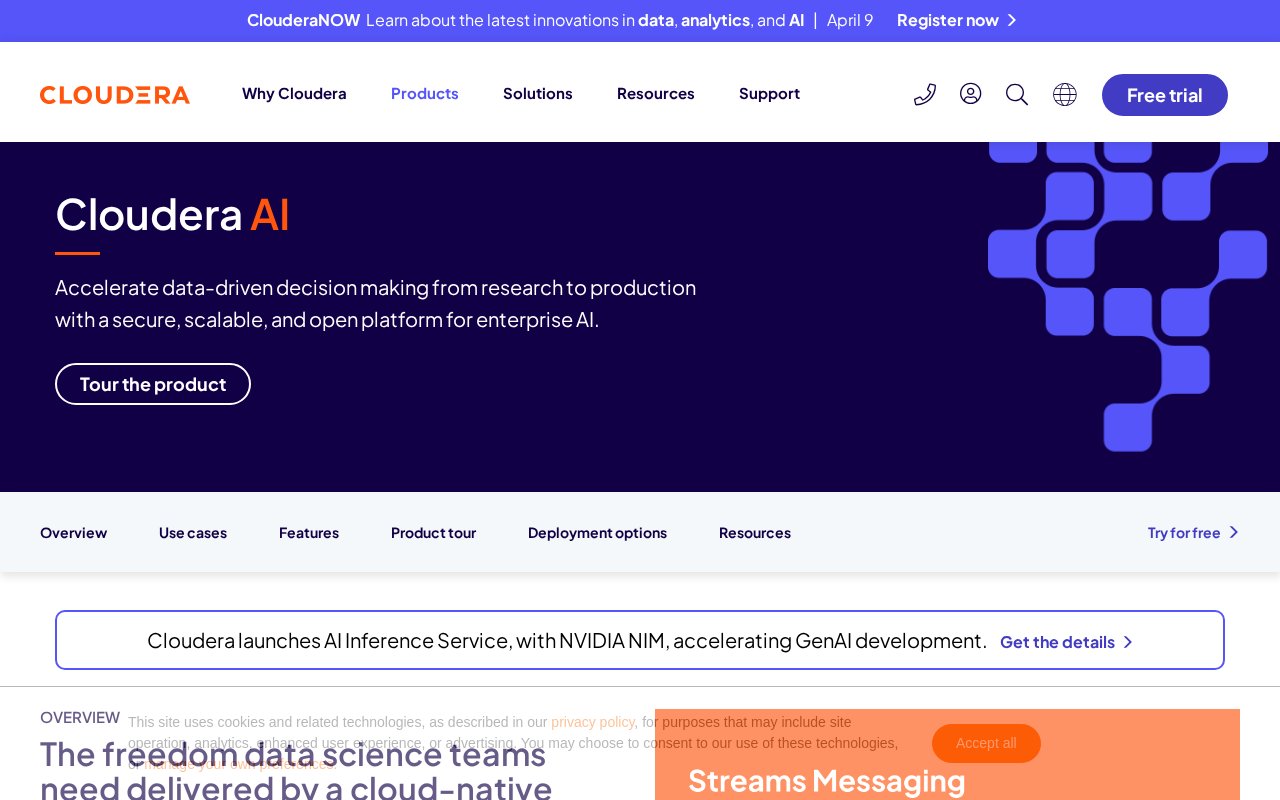
Task: Click the Cloudera AI heading
Action: coord(172,214)
